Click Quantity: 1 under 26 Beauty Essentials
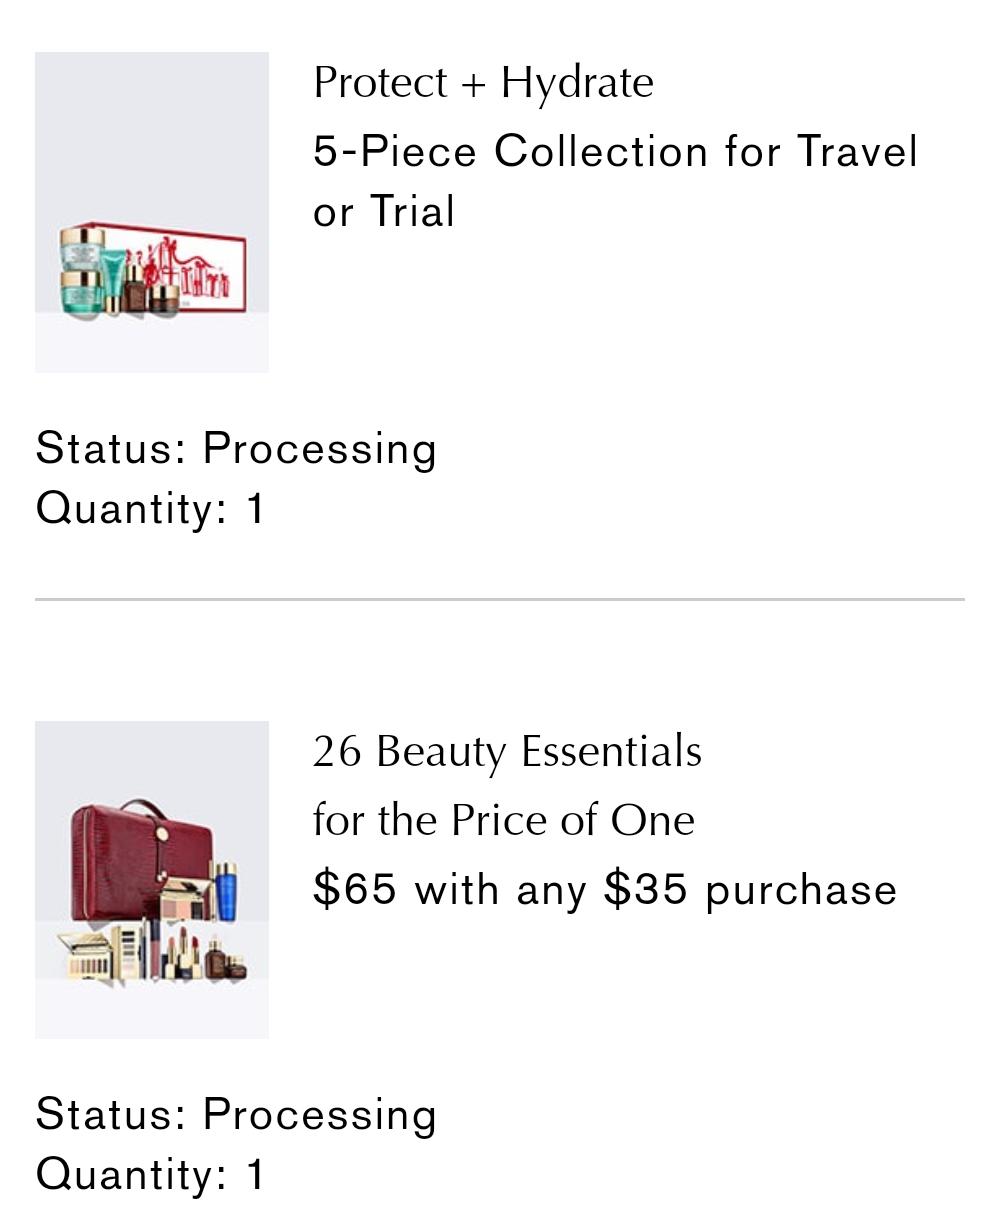993x1214 pixels. [150, 1174]
